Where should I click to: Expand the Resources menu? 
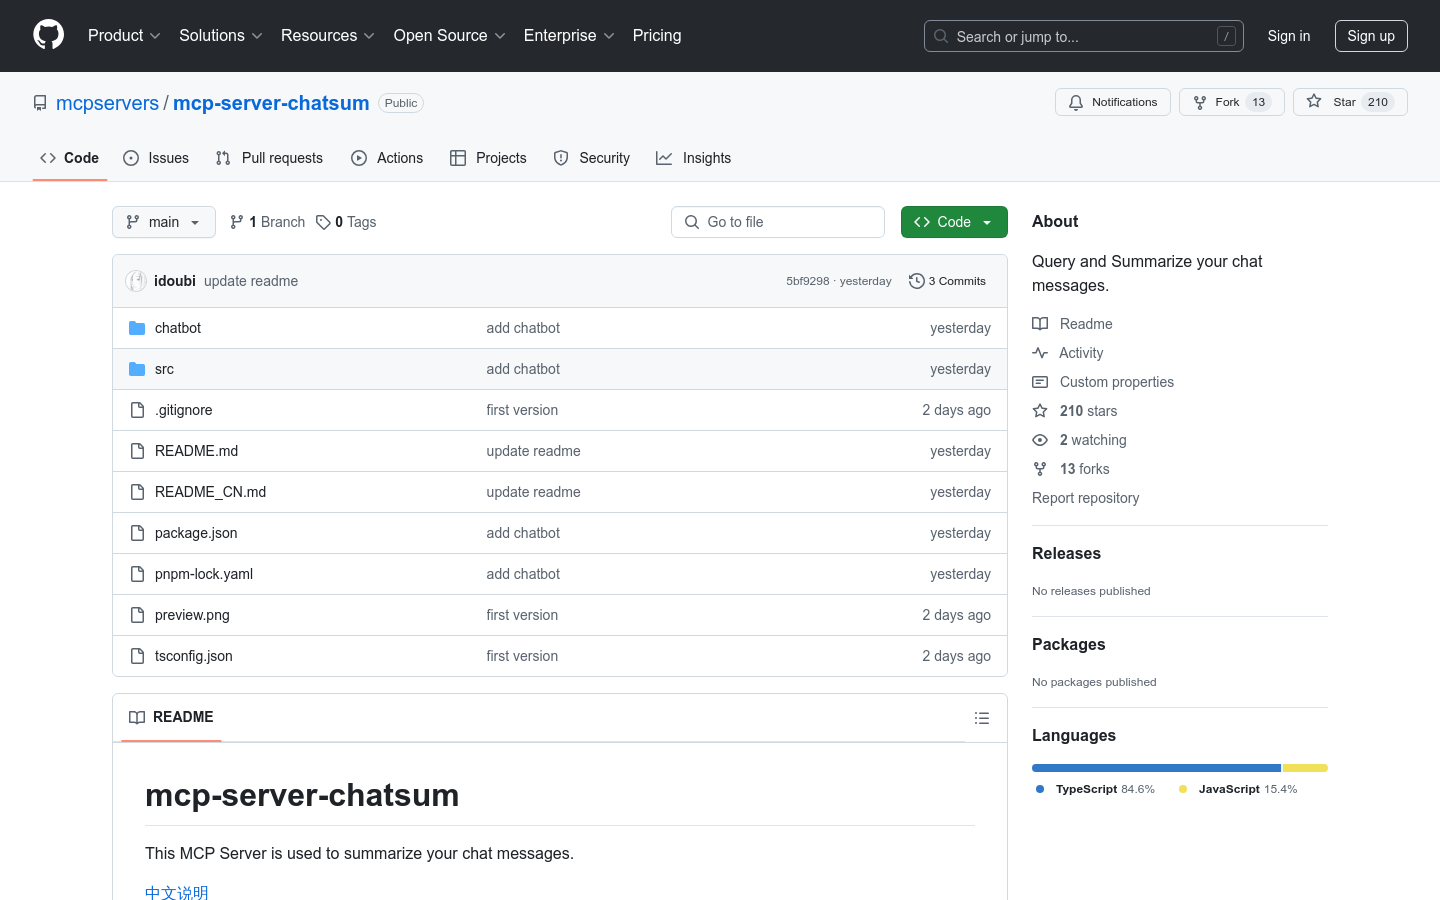pos(328,35)
